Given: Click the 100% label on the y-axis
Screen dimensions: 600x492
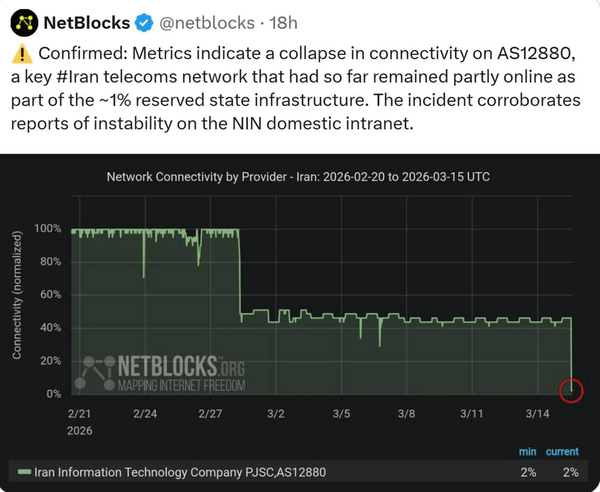Looking at the screenshot, I should (48, 229).
